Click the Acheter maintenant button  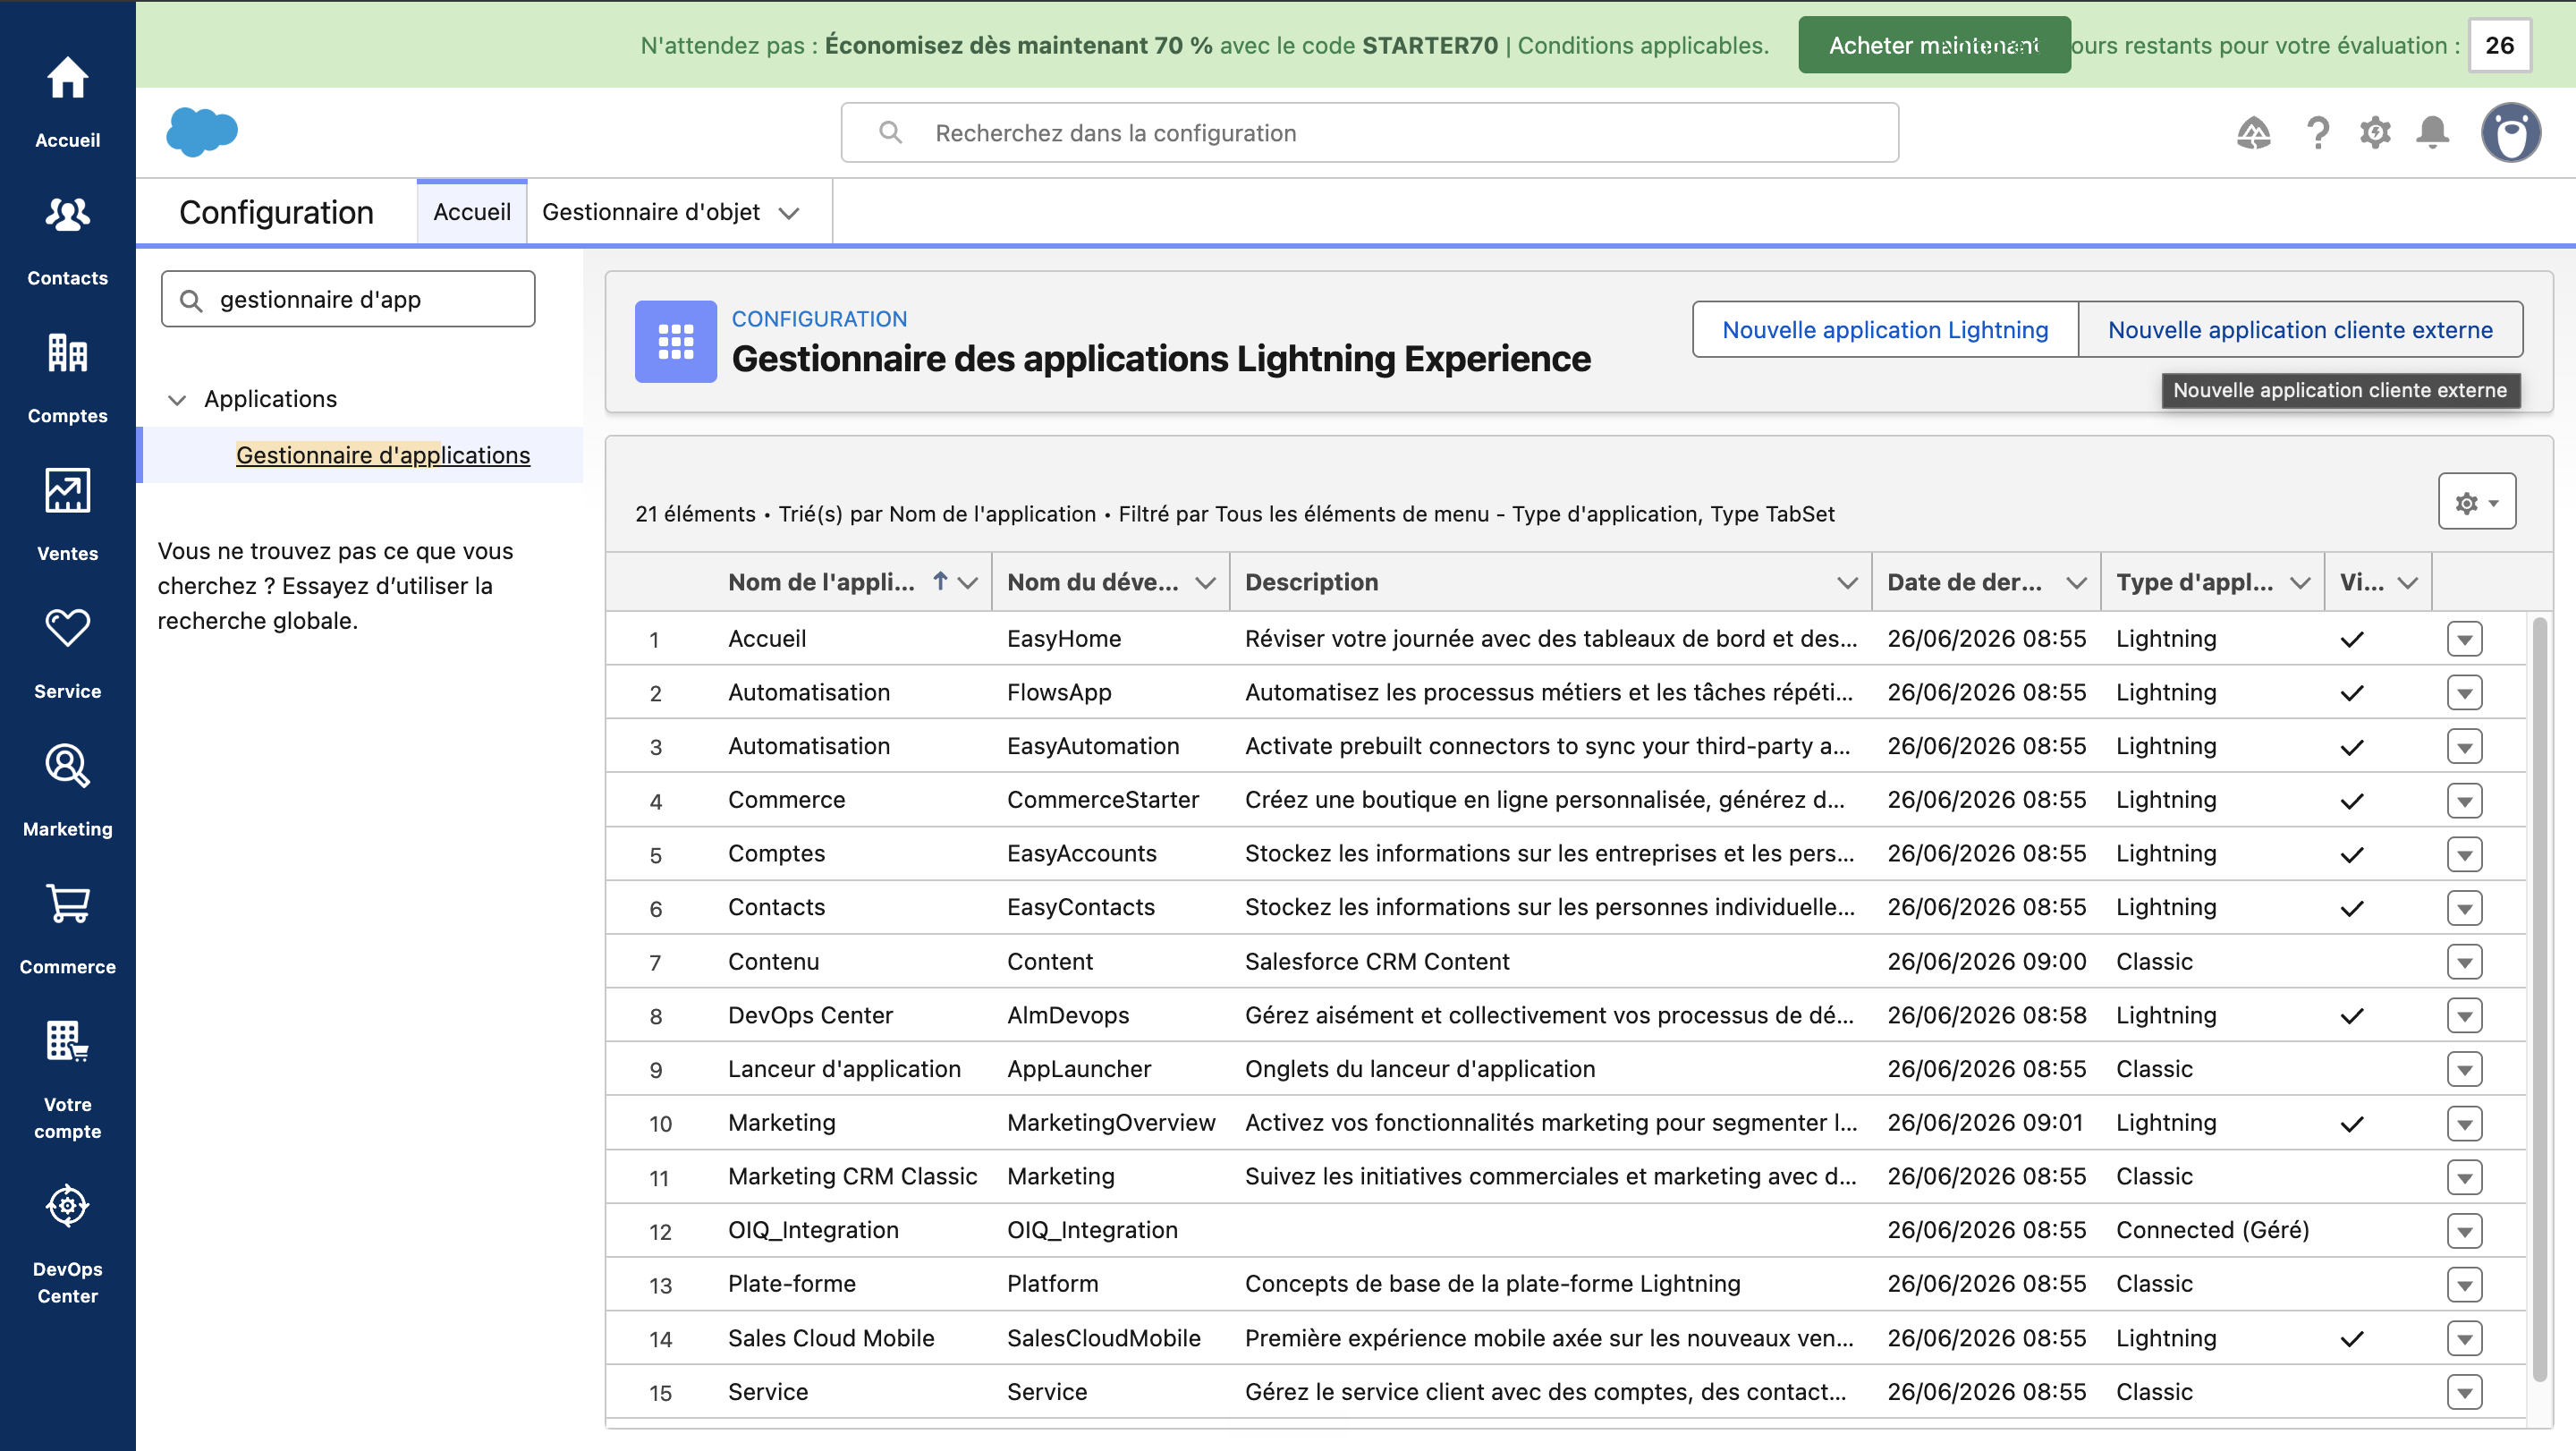(1934, 45)
